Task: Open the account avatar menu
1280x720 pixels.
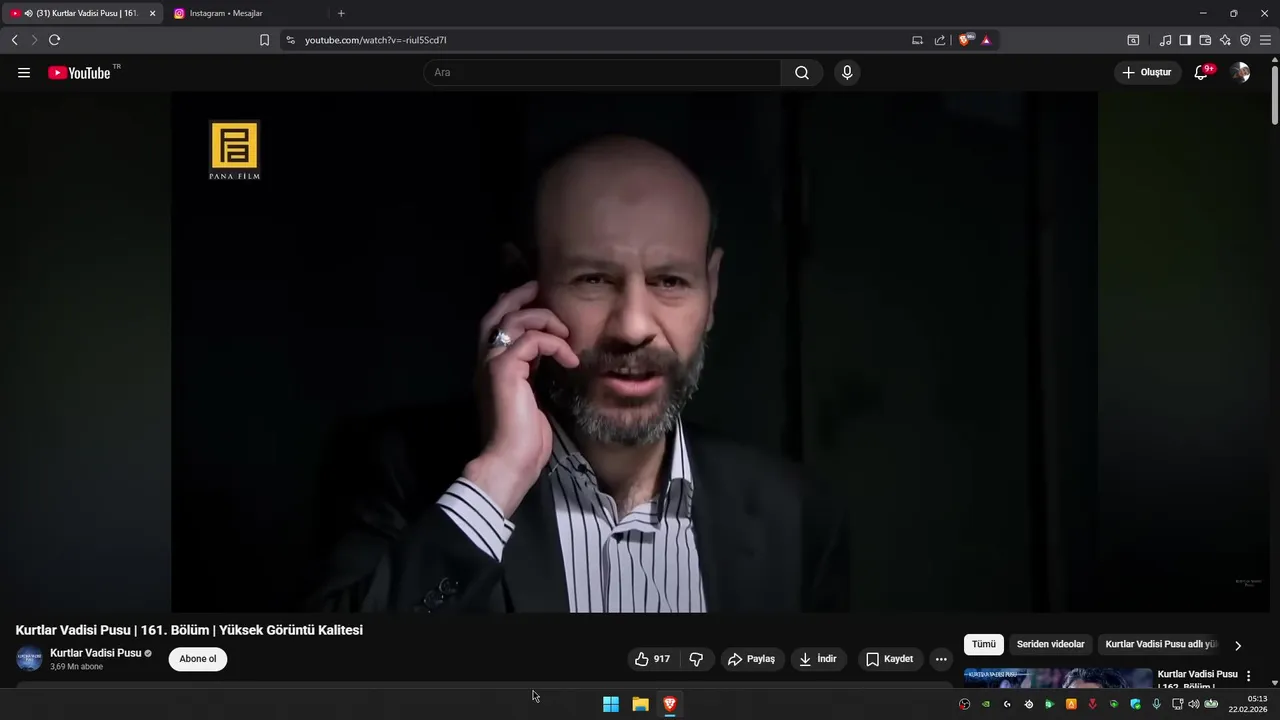Action: coord(1240,73)
